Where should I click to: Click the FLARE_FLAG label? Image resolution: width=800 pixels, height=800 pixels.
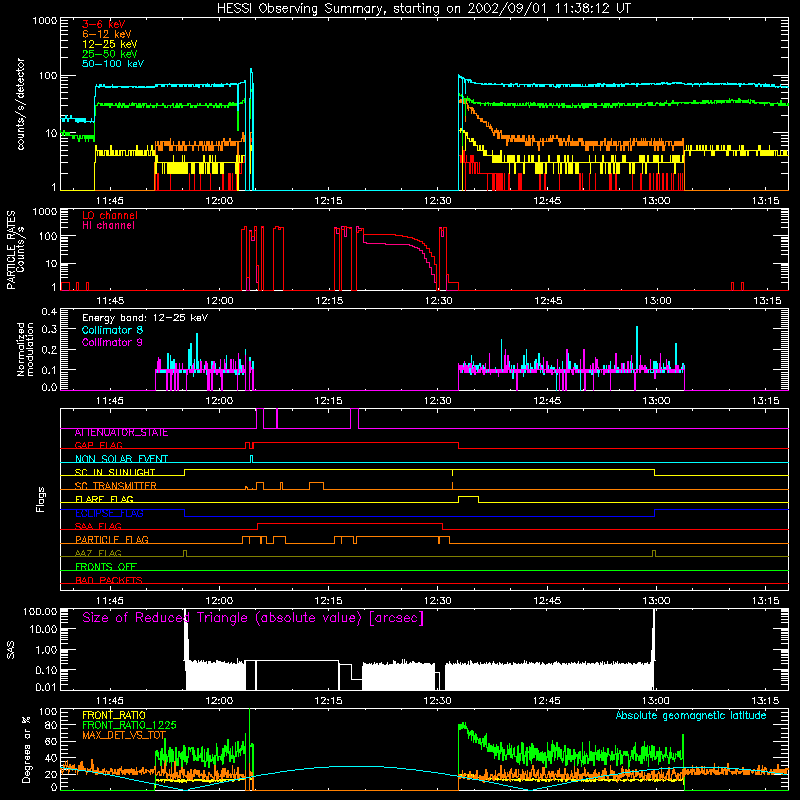coord(104,499)
